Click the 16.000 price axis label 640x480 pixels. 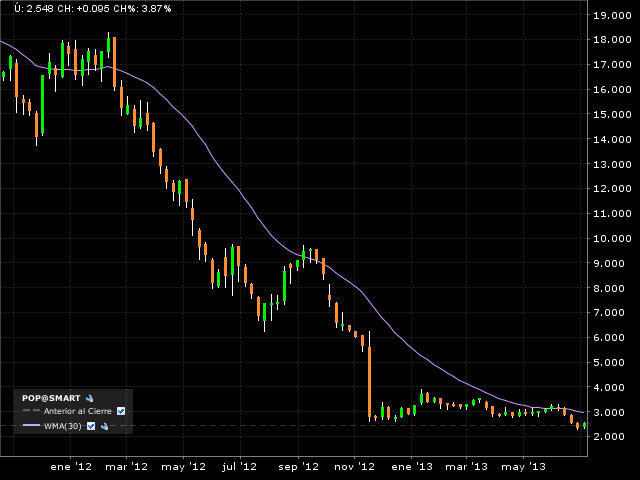click(612, 89)
